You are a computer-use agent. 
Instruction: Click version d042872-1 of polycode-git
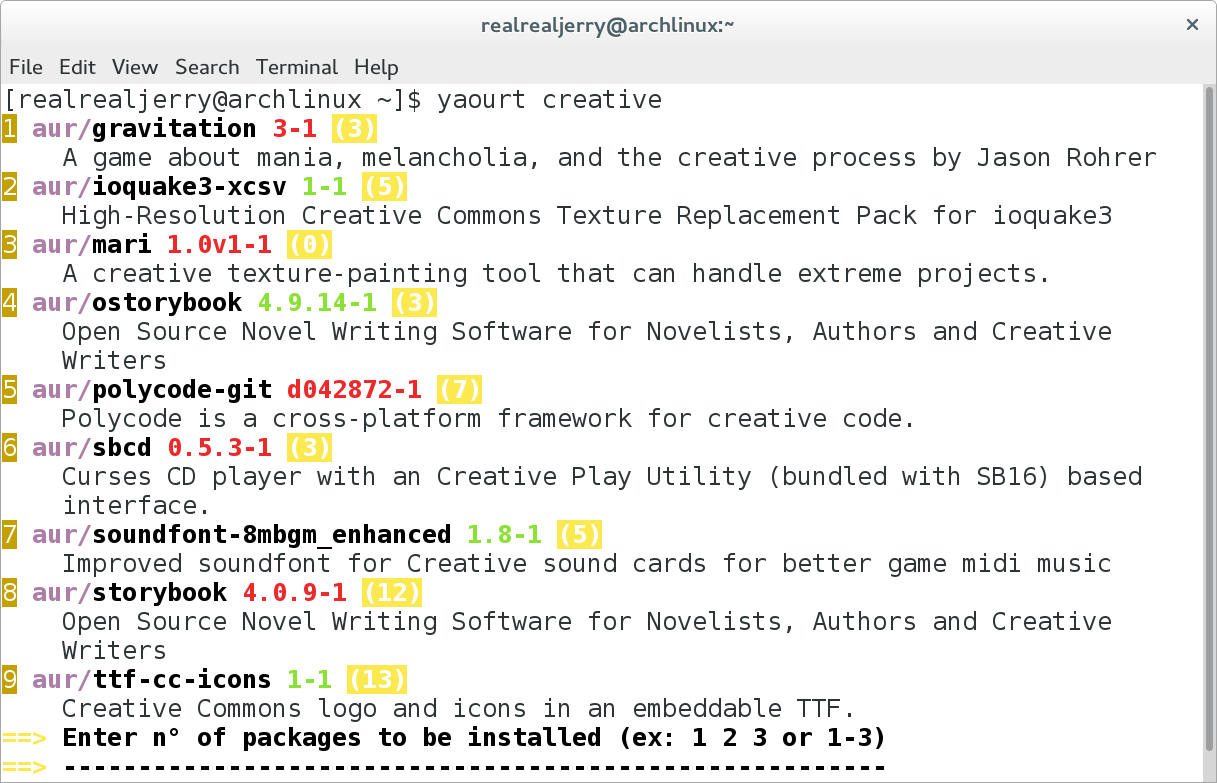click(354, 390)
